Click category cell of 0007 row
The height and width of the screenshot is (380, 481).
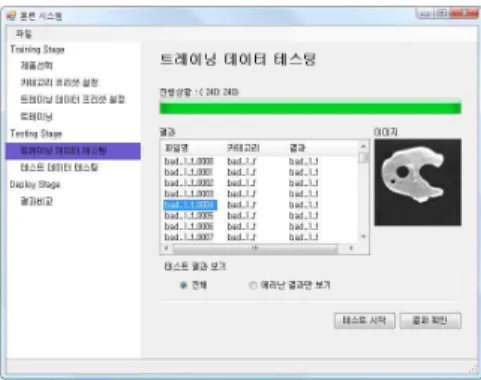242,237
